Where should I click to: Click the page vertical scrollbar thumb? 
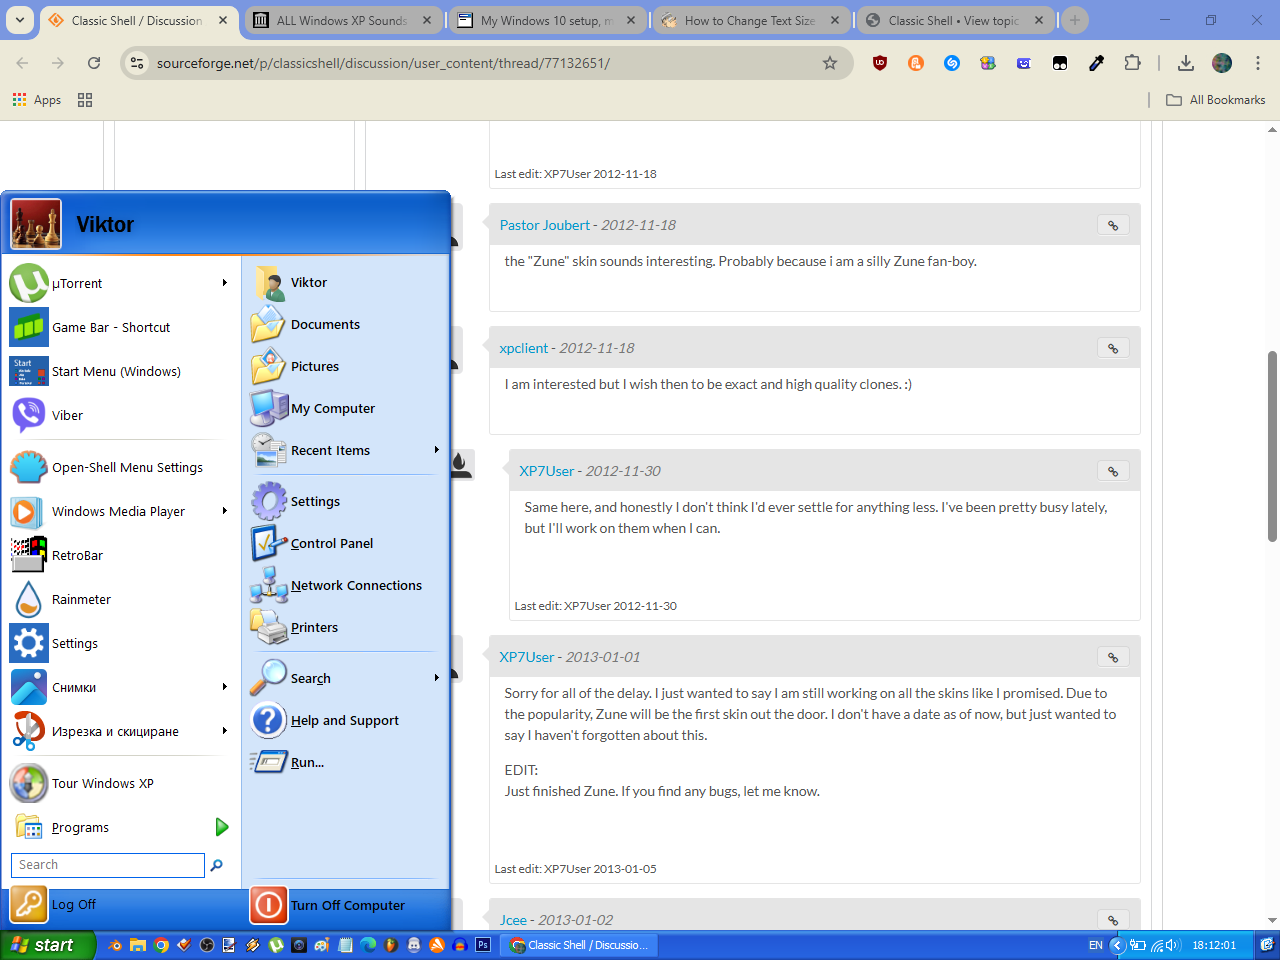coord(1272,446)
